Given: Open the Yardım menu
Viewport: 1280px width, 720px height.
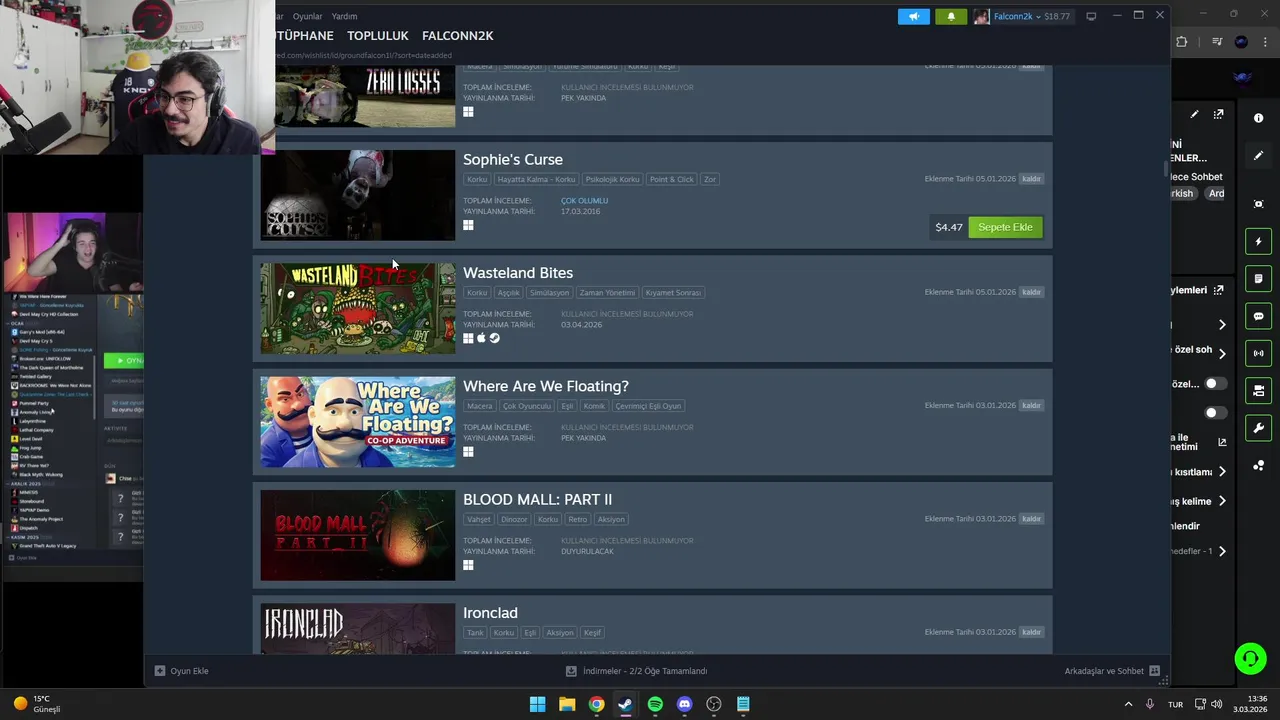Looking at the screenshot, I should (x=344, y=16).
